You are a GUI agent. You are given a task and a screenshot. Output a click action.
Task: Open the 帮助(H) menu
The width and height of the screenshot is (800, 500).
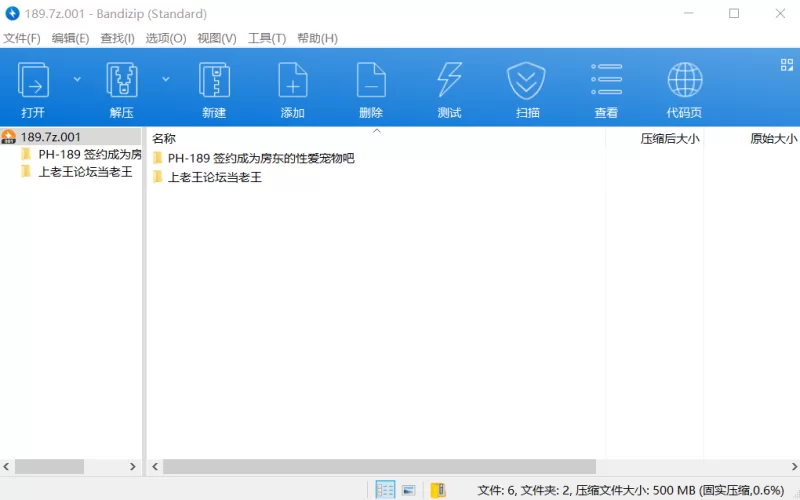pos(317,38)
